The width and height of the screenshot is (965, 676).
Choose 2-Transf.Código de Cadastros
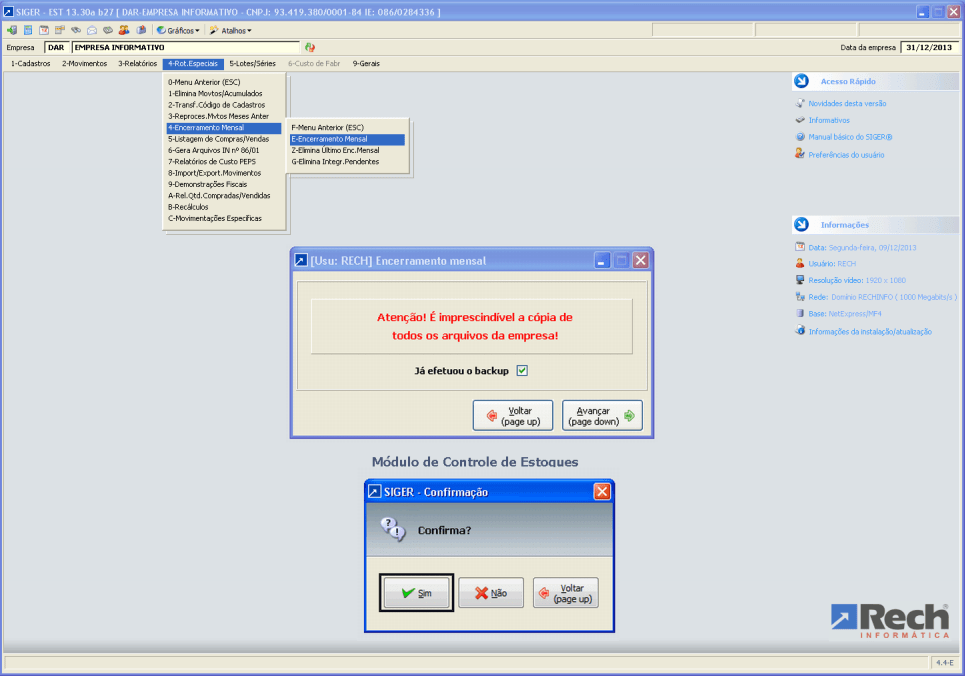click(224, 105)
